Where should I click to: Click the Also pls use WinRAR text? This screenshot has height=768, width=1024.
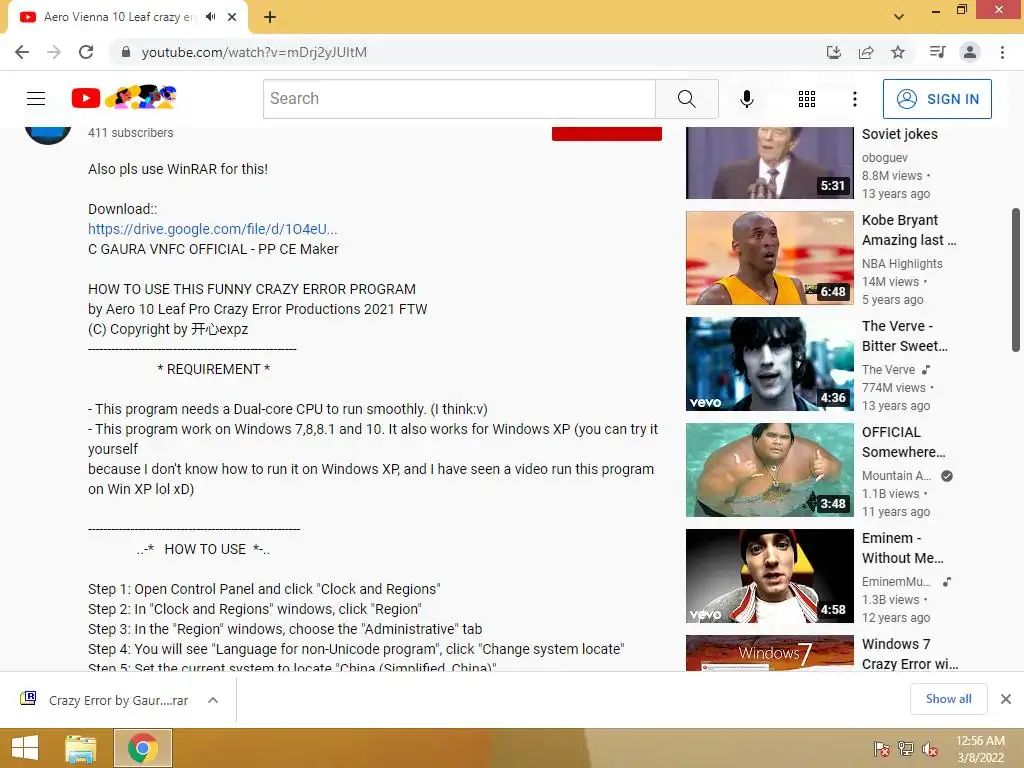tap(178, 169)
